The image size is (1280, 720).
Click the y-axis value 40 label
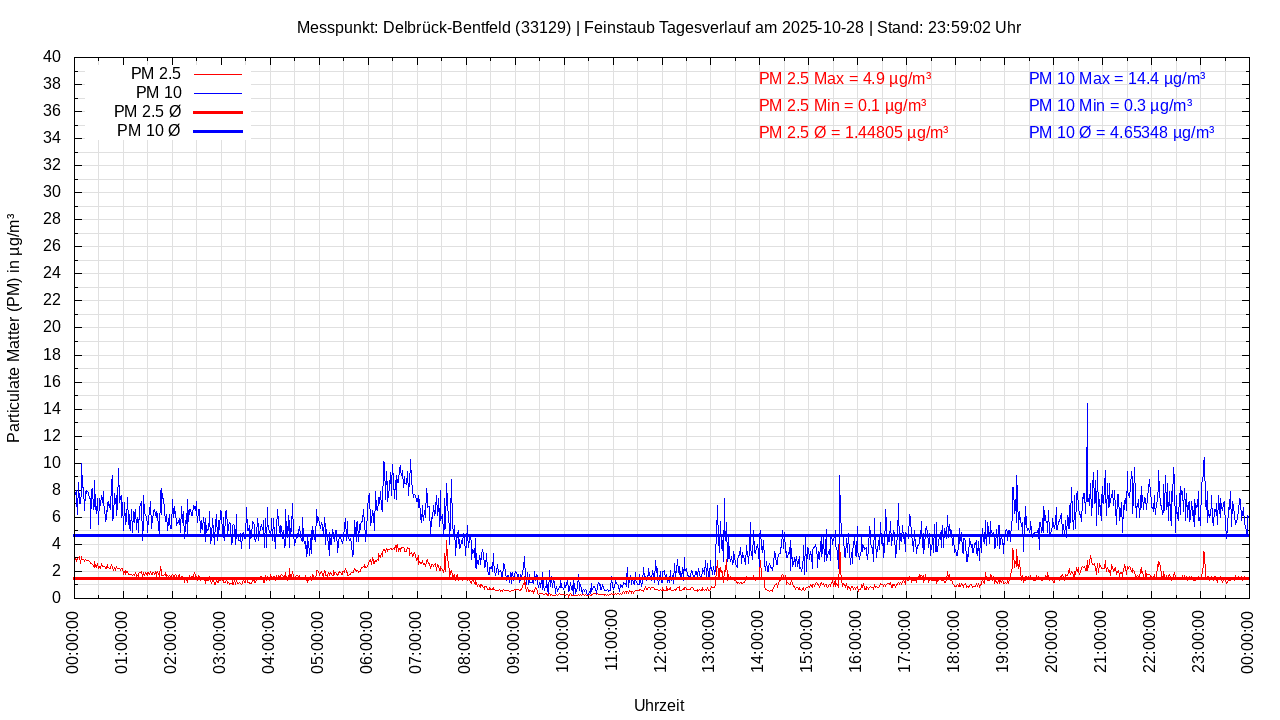click(51, 57)
